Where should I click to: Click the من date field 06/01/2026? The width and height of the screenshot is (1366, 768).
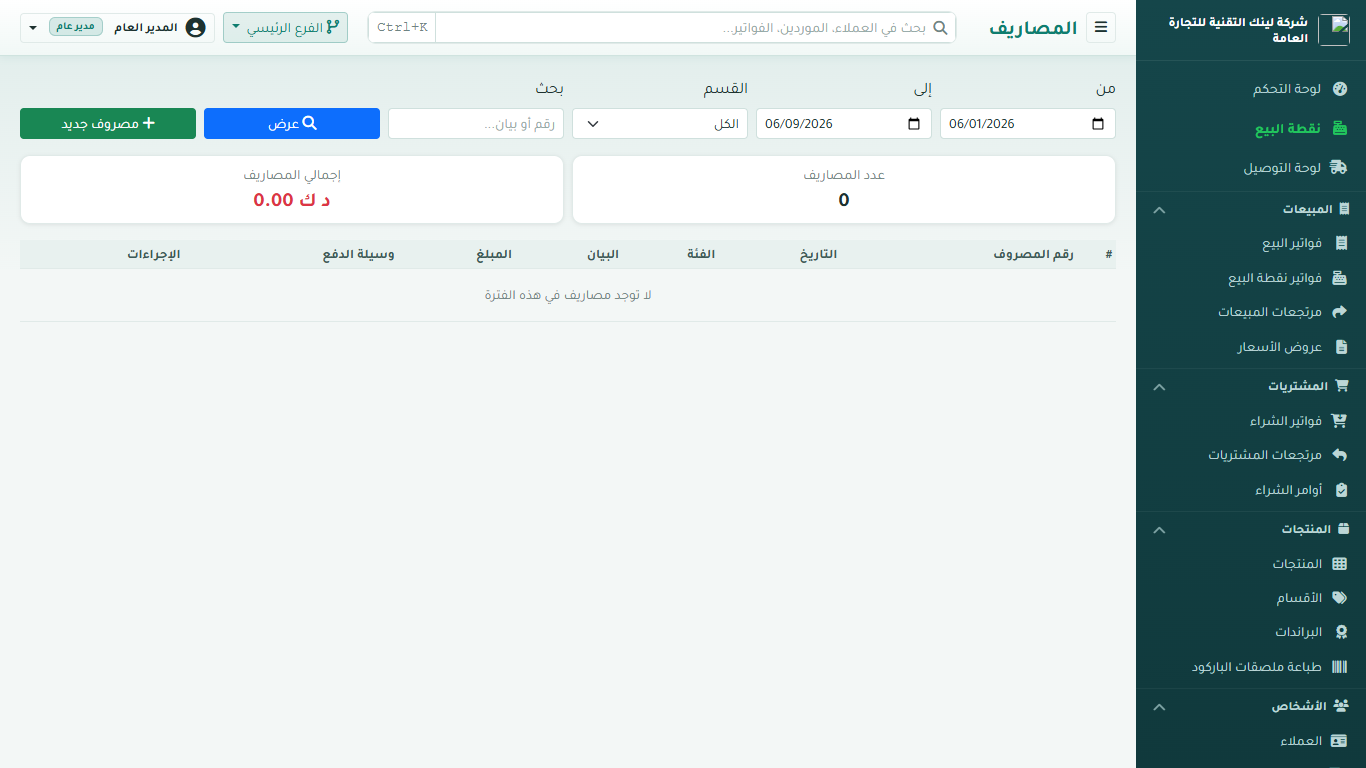1028,124
